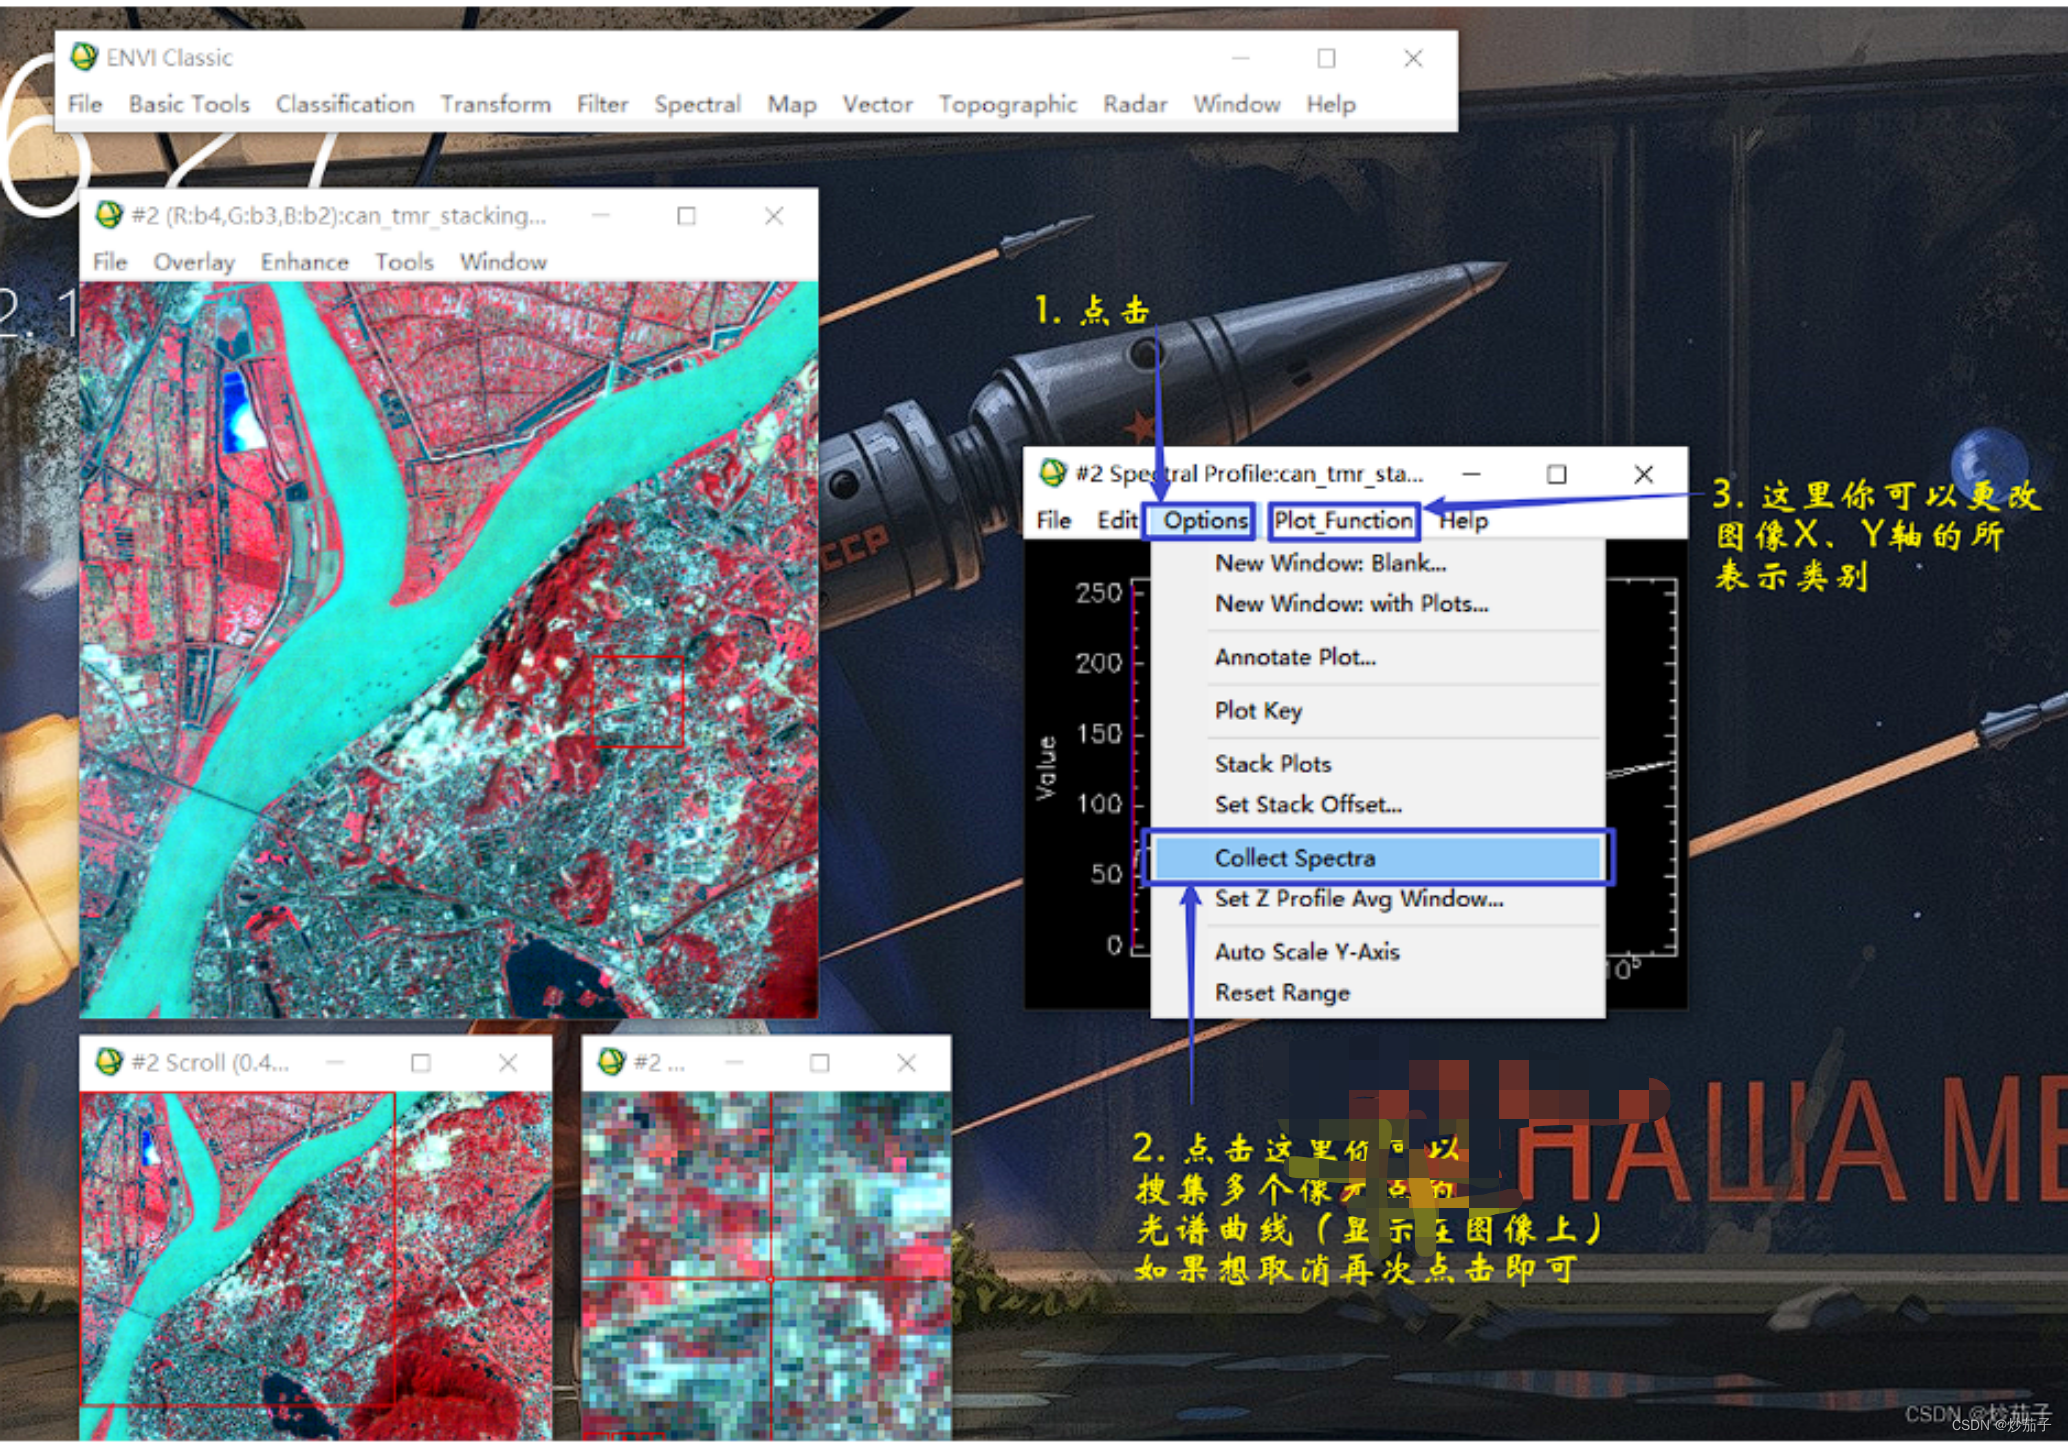This screenshot has width=2068, height=1443.
Task: Click the Scroll window's ENVI icon
Action: (108, 1062)
